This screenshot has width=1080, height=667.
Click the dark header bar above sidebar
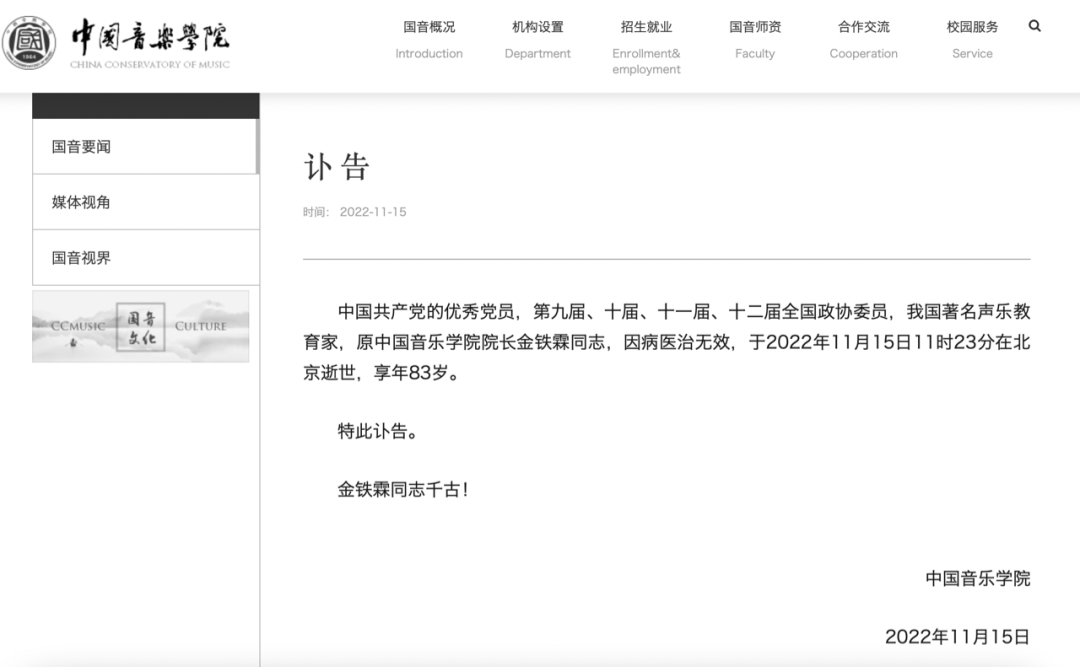click(x=145, y=104)
